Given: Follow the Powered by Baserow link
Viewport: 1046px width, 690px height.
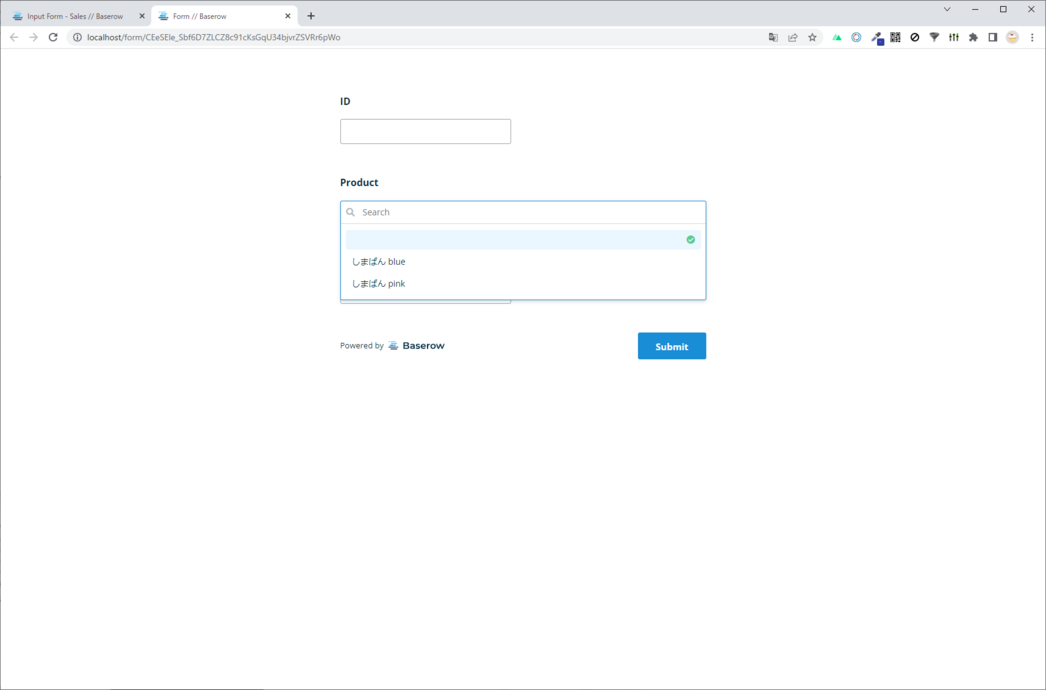Looking at the screenshot, I should click(416, 346).
